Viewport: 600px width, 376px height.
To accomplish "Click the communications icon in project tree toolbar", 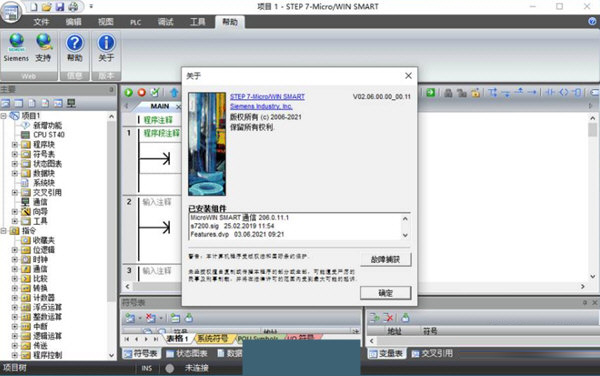I will click(x=71, y=103).
